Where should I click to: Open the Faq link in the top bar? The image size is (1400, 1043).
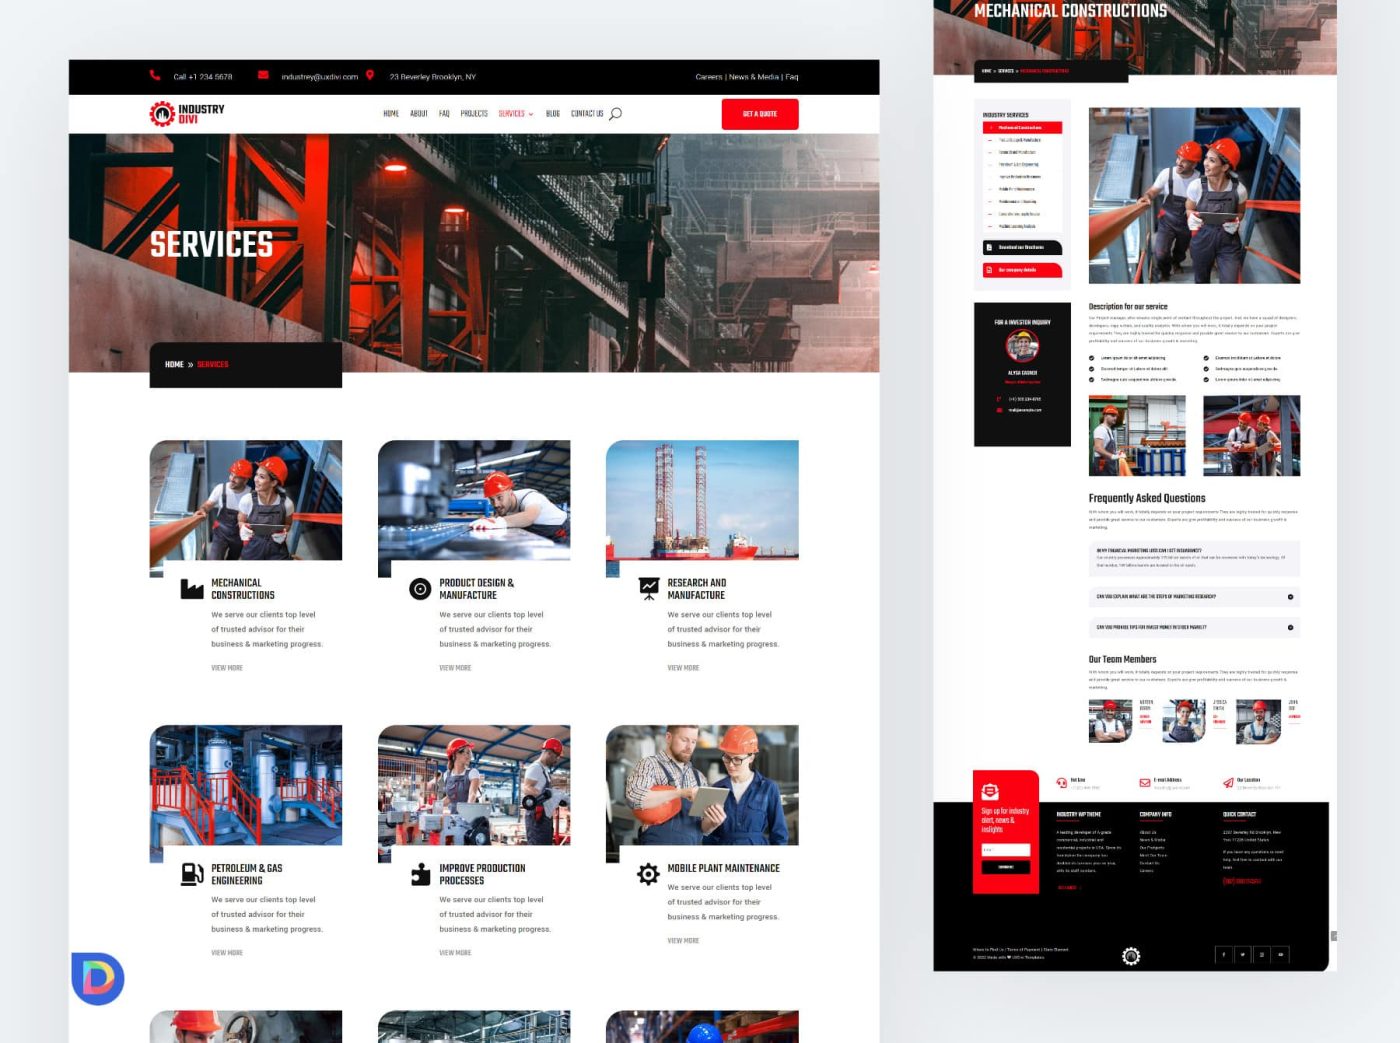(x=792, y=77)
